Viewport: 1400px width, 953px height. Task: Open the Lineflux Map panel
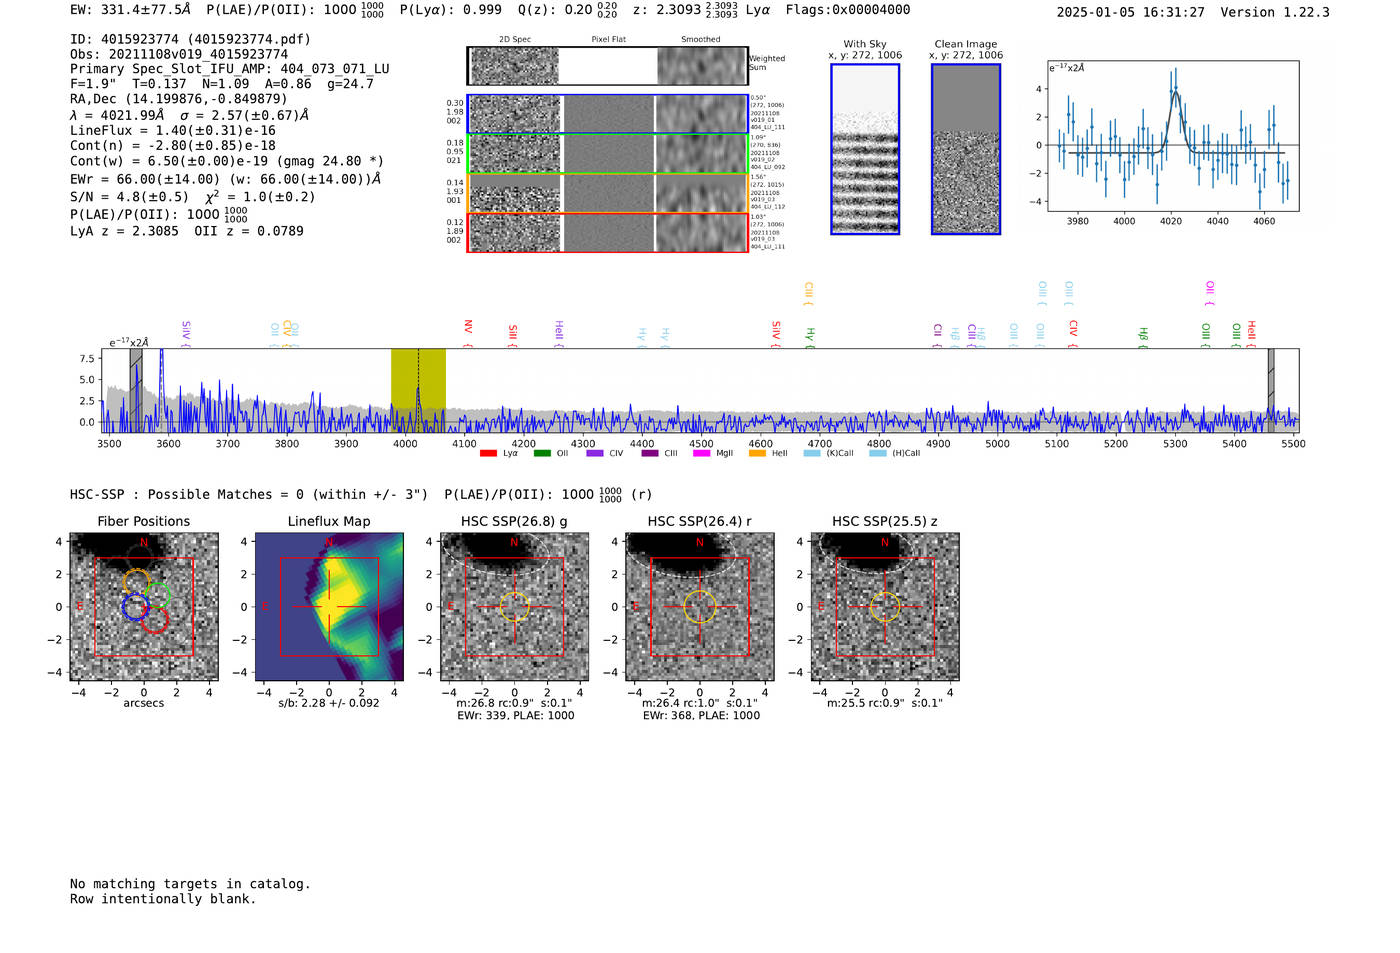pos(329,606)
